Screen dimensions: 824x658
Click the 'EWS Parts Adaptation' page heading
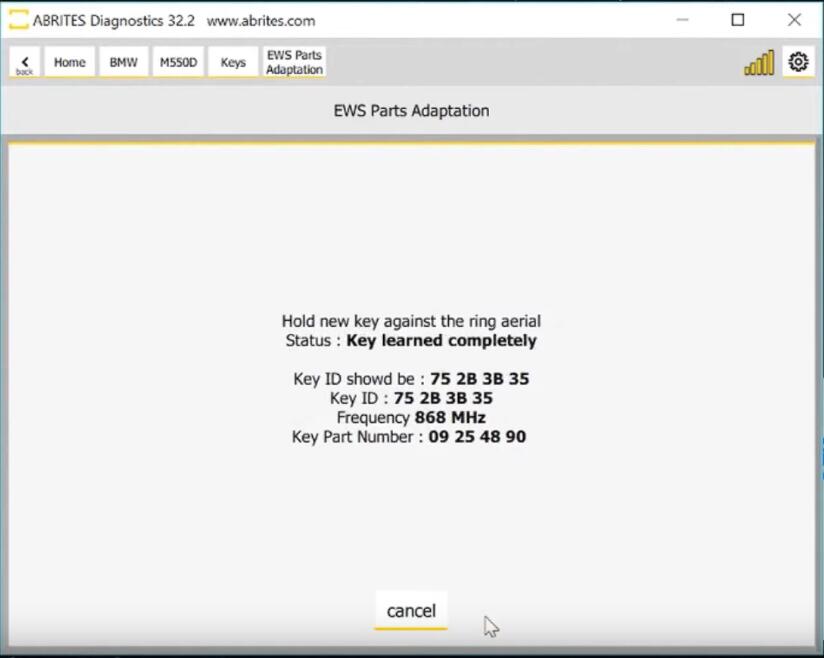pyautogui.click(x=411, y=111)
